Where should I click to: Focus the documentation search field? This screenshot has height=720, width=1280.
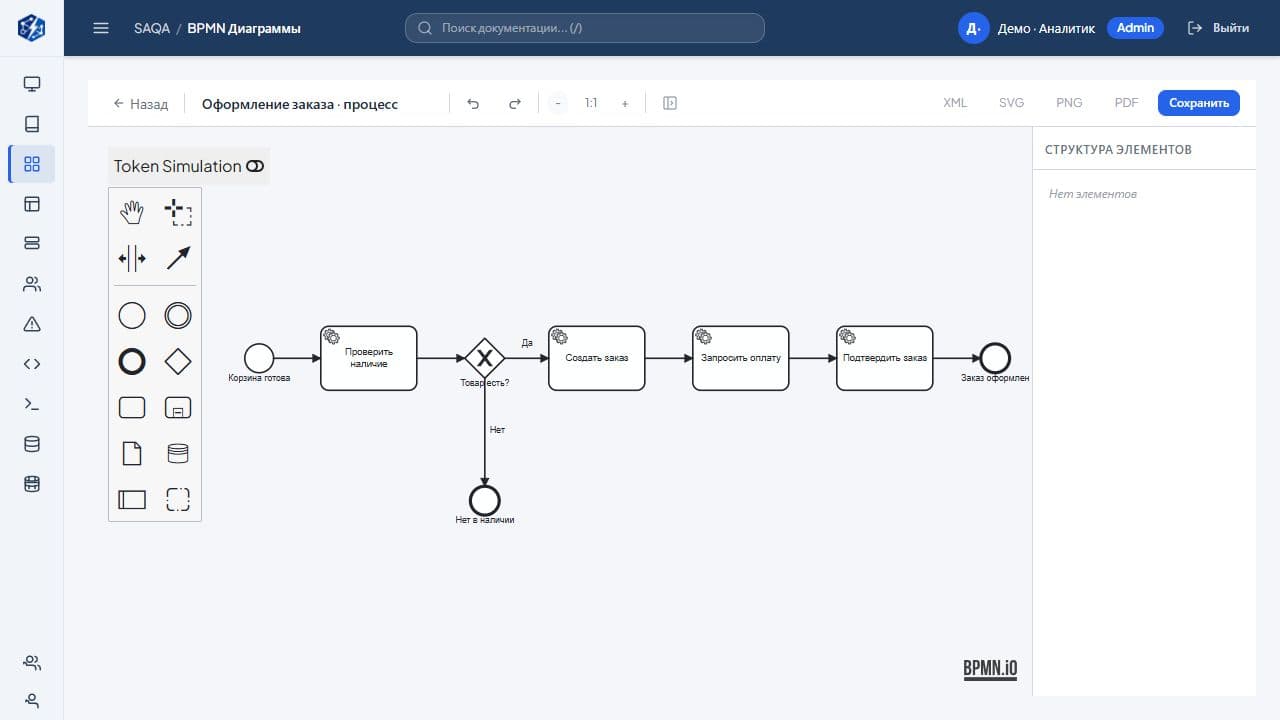pyautogui.click(x=585, y=28)
